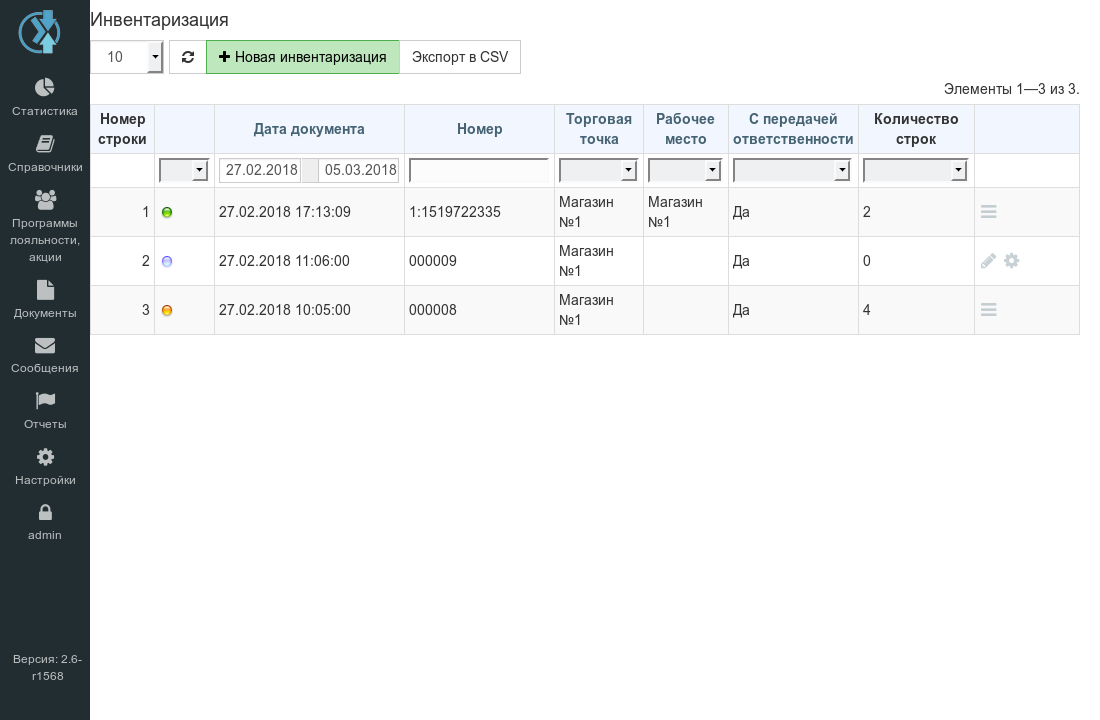
Task: Open the status filter dropdown
Action: point(184,170)
